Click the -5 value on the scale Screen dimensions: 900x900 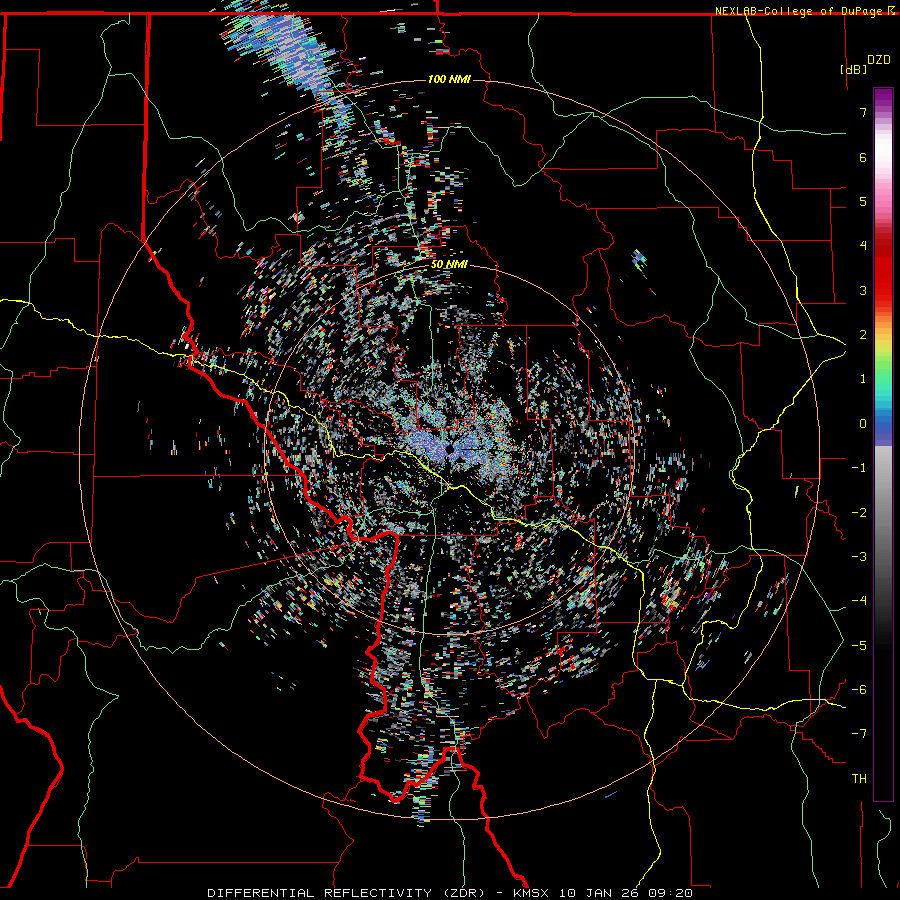tap(859, 646)
